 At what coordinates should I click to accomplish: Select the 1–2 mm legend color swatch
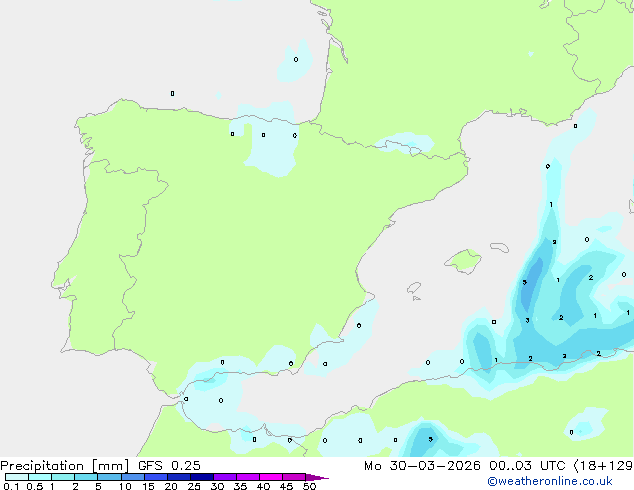click(x=63, y=477)
